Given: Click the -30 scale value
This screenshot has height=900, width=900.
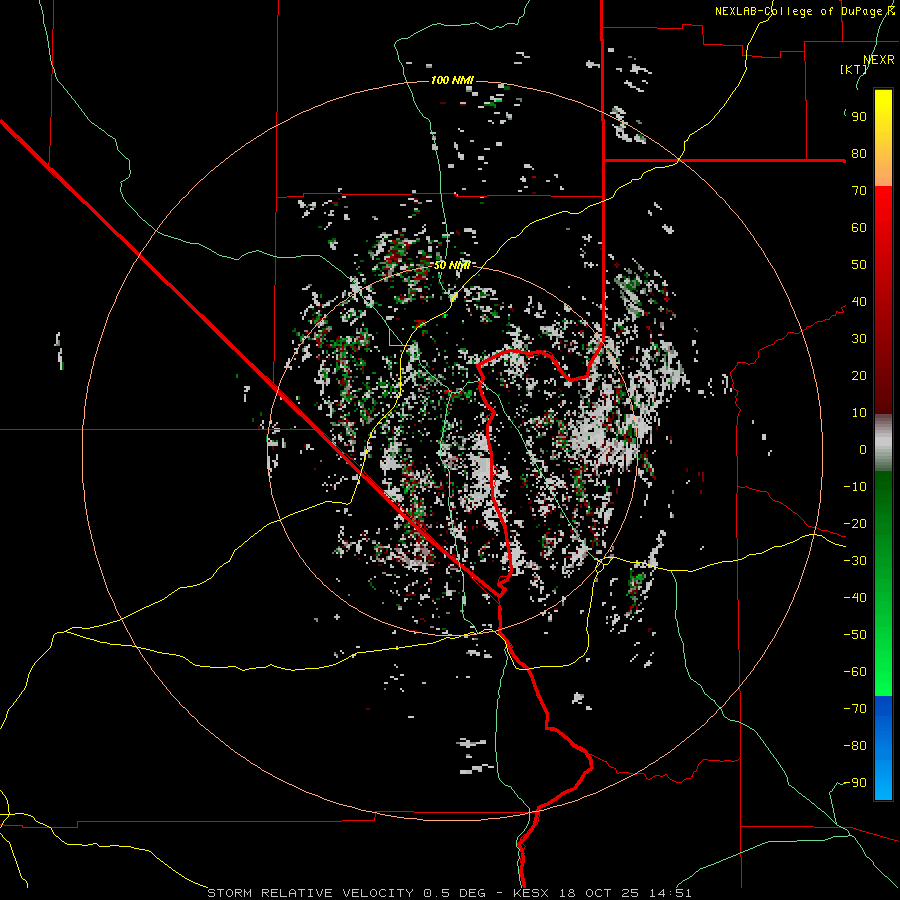Looking at the screenshot, I should pyautogui.click(x=855, y=561).
